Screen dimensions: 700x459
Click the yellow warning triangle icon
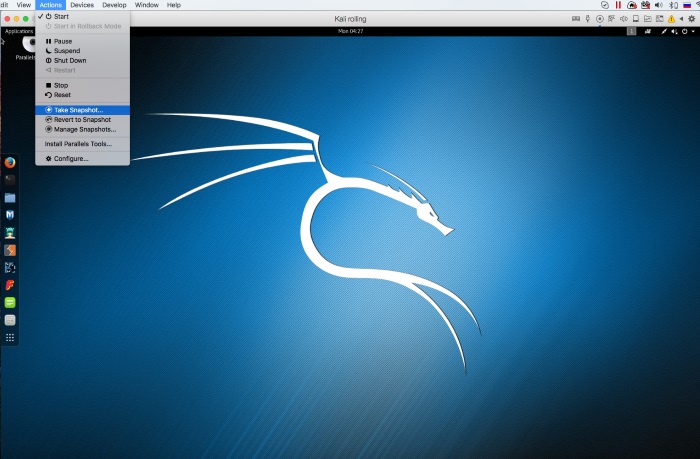coord(671,19)
